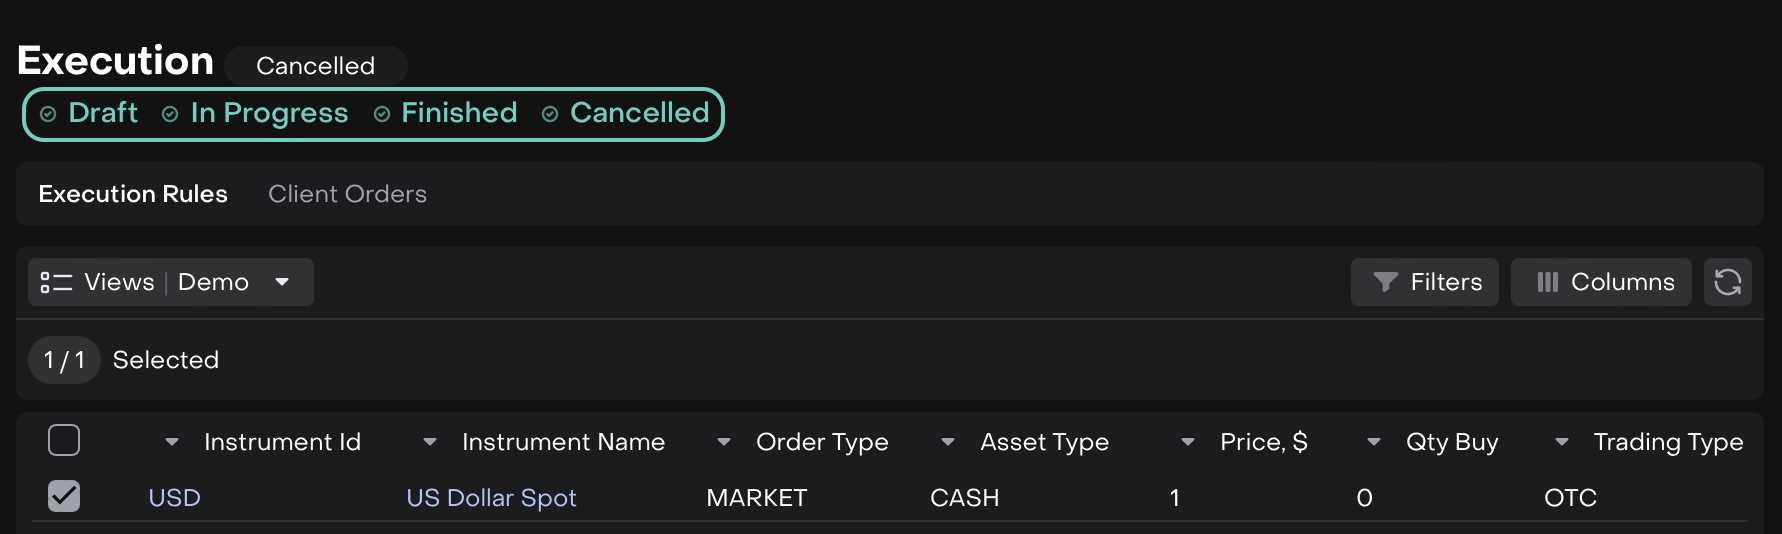1782x534 pixels.
Task: Click the Draft status check icon
Action: click(x=48, y=114)
